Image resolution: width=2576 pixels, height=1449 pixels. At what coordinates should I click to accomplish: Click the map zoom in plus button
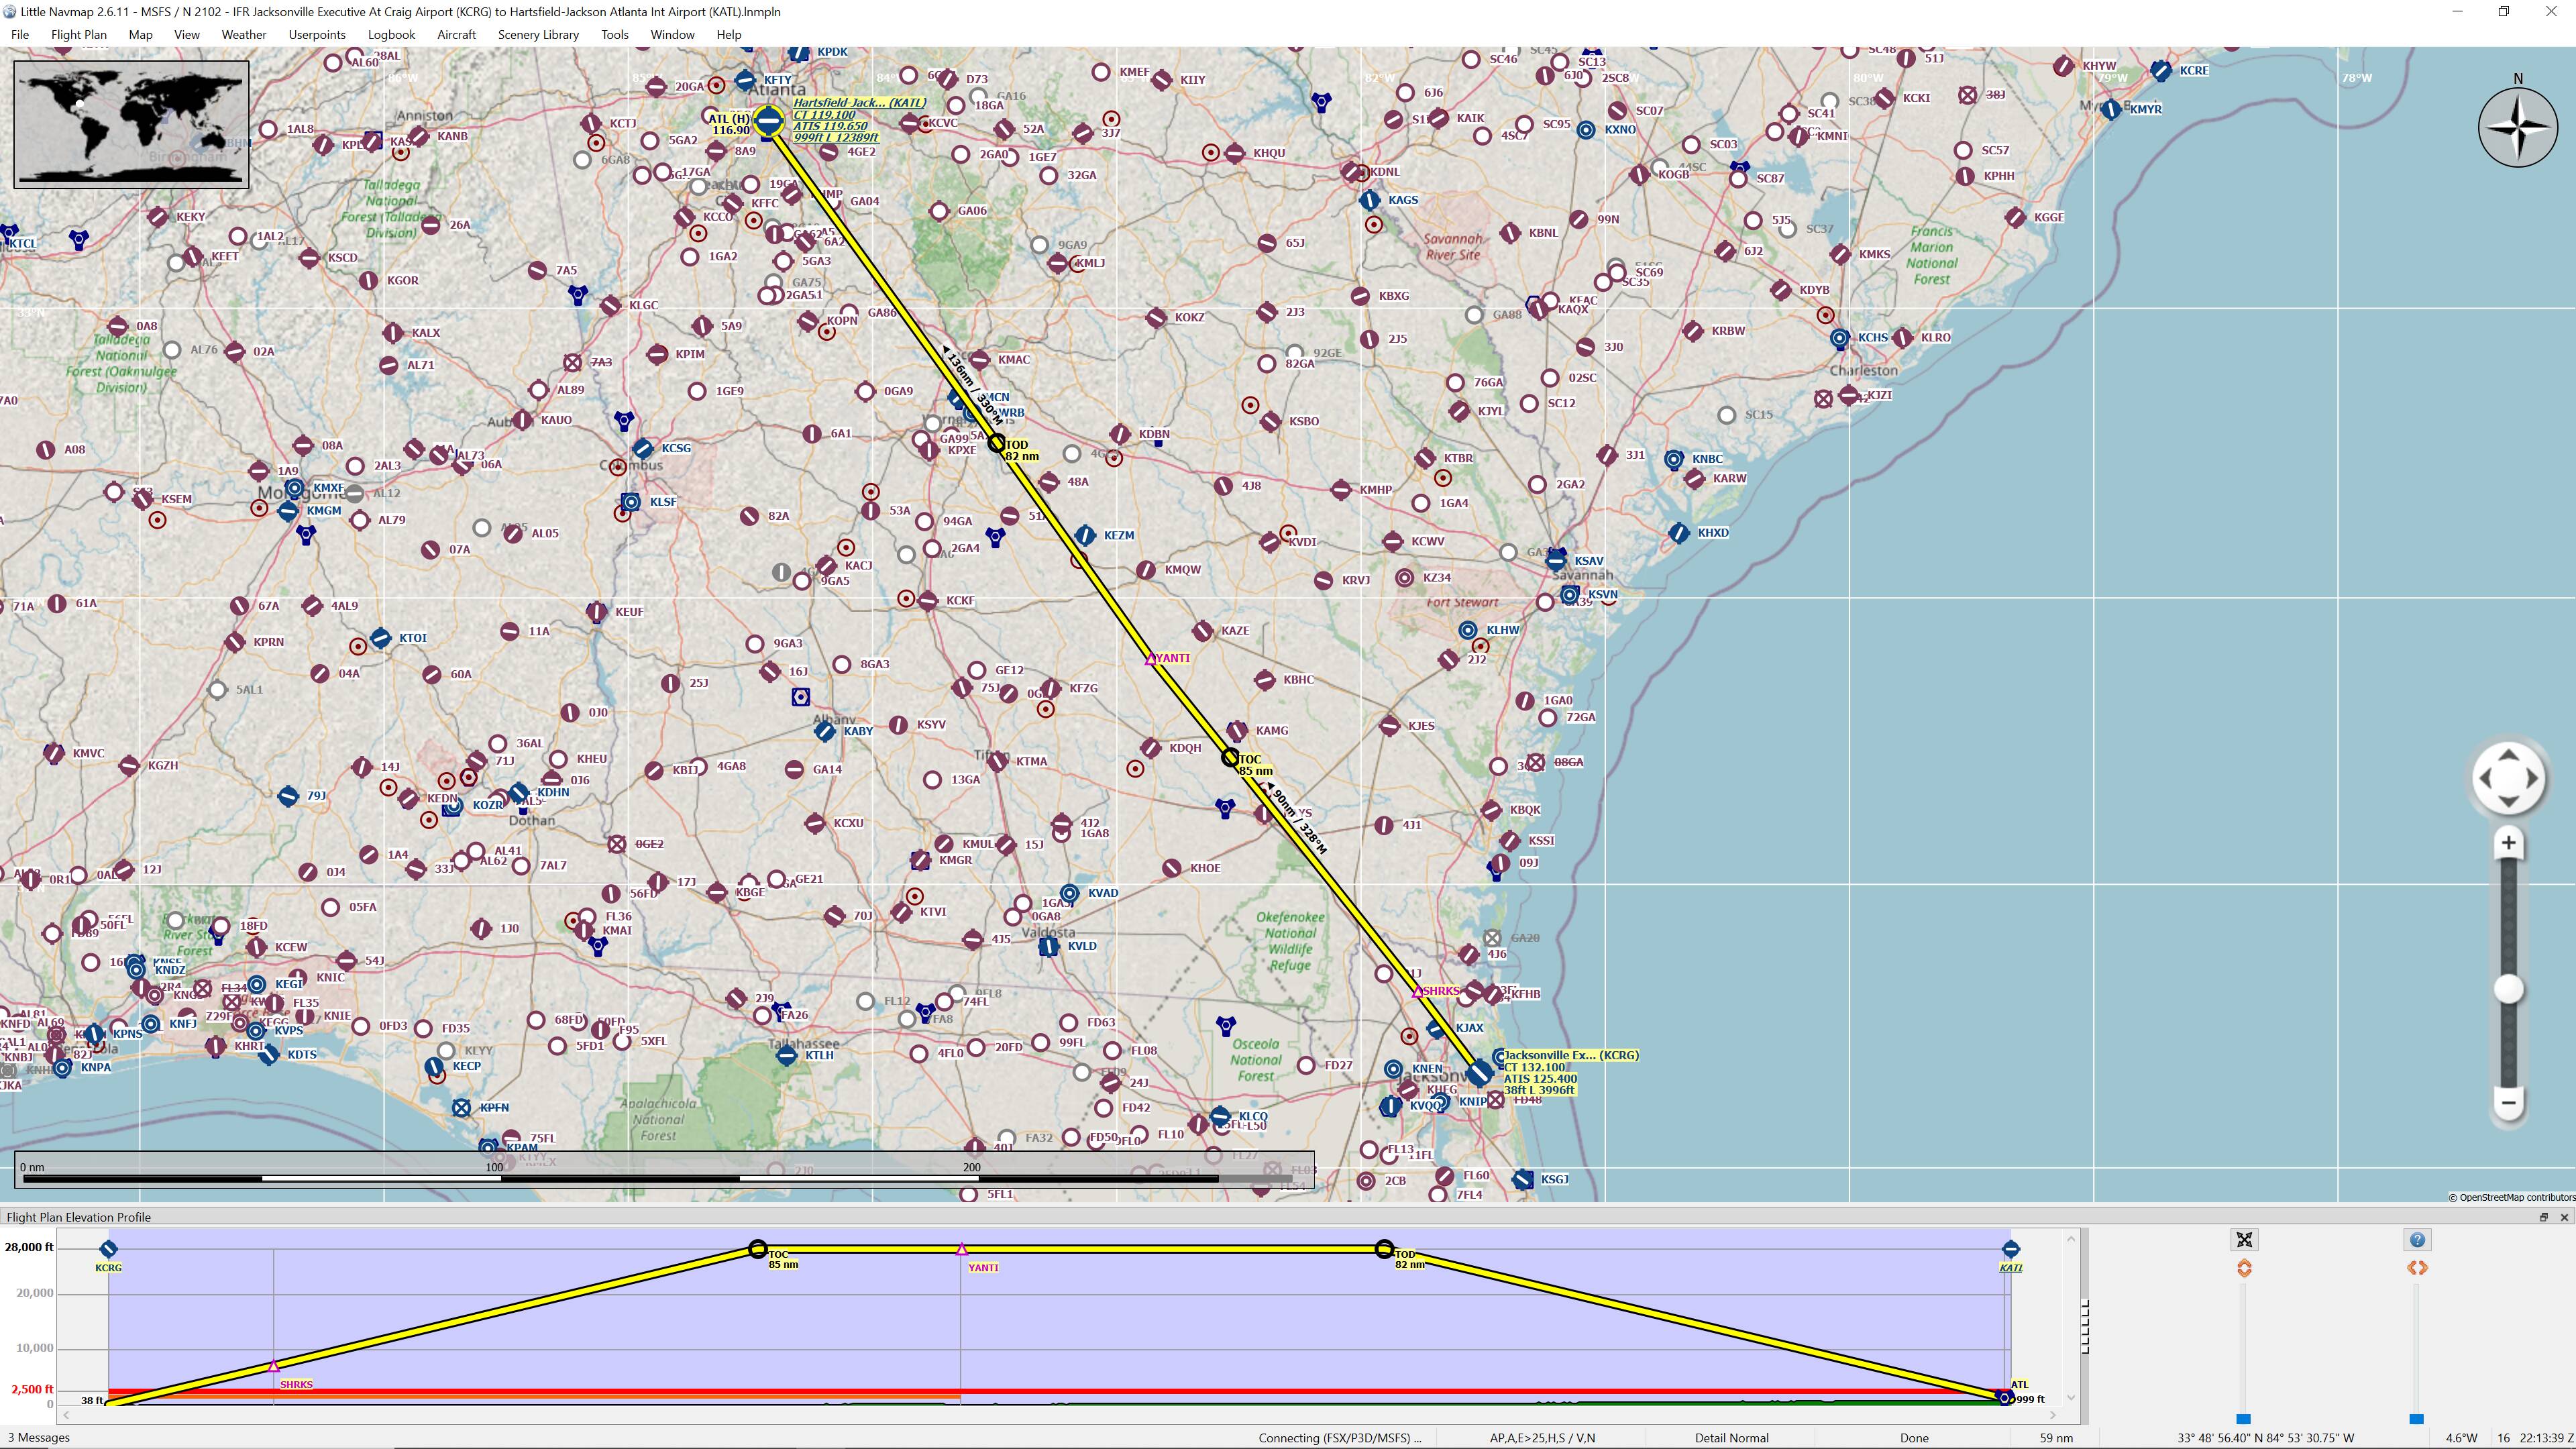2508,843
